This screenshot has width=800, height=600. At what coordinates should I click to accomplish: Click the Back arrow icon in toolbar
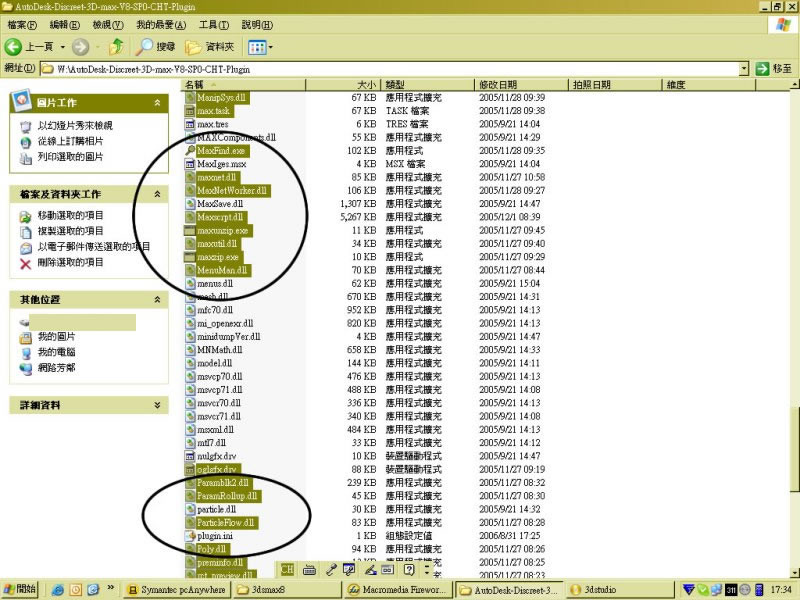click(x=13, y=47)
